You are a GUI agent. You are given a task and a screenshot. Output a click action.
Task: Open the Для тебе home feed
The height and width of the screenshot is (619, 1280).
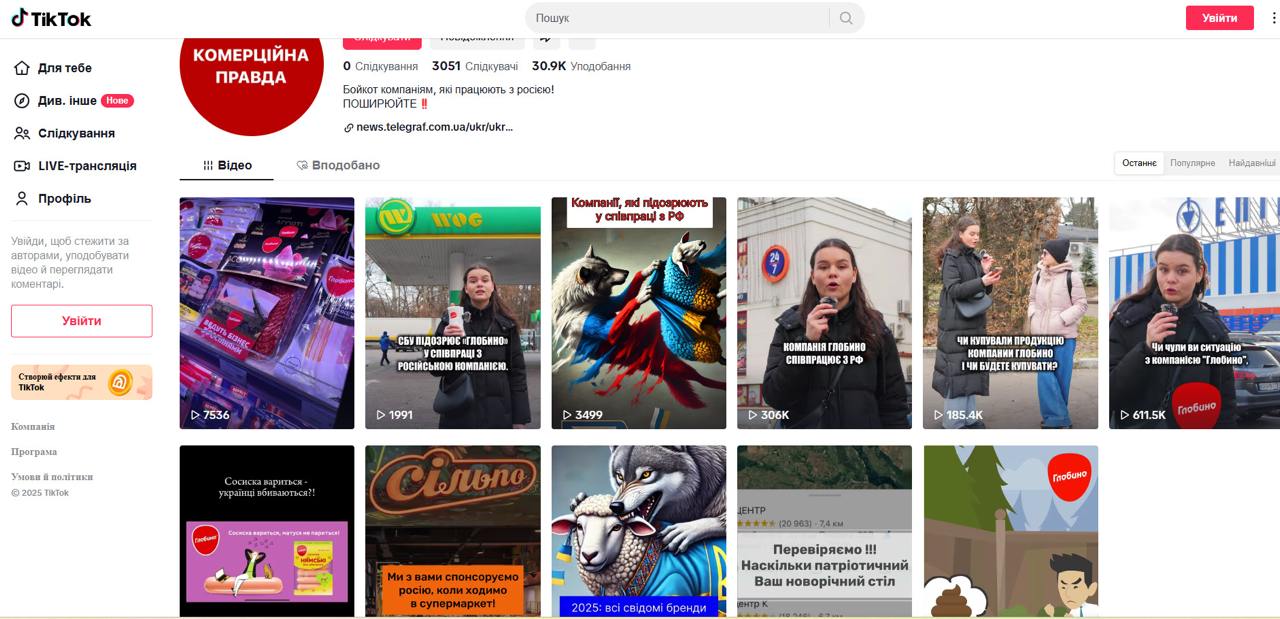[64, 68]
